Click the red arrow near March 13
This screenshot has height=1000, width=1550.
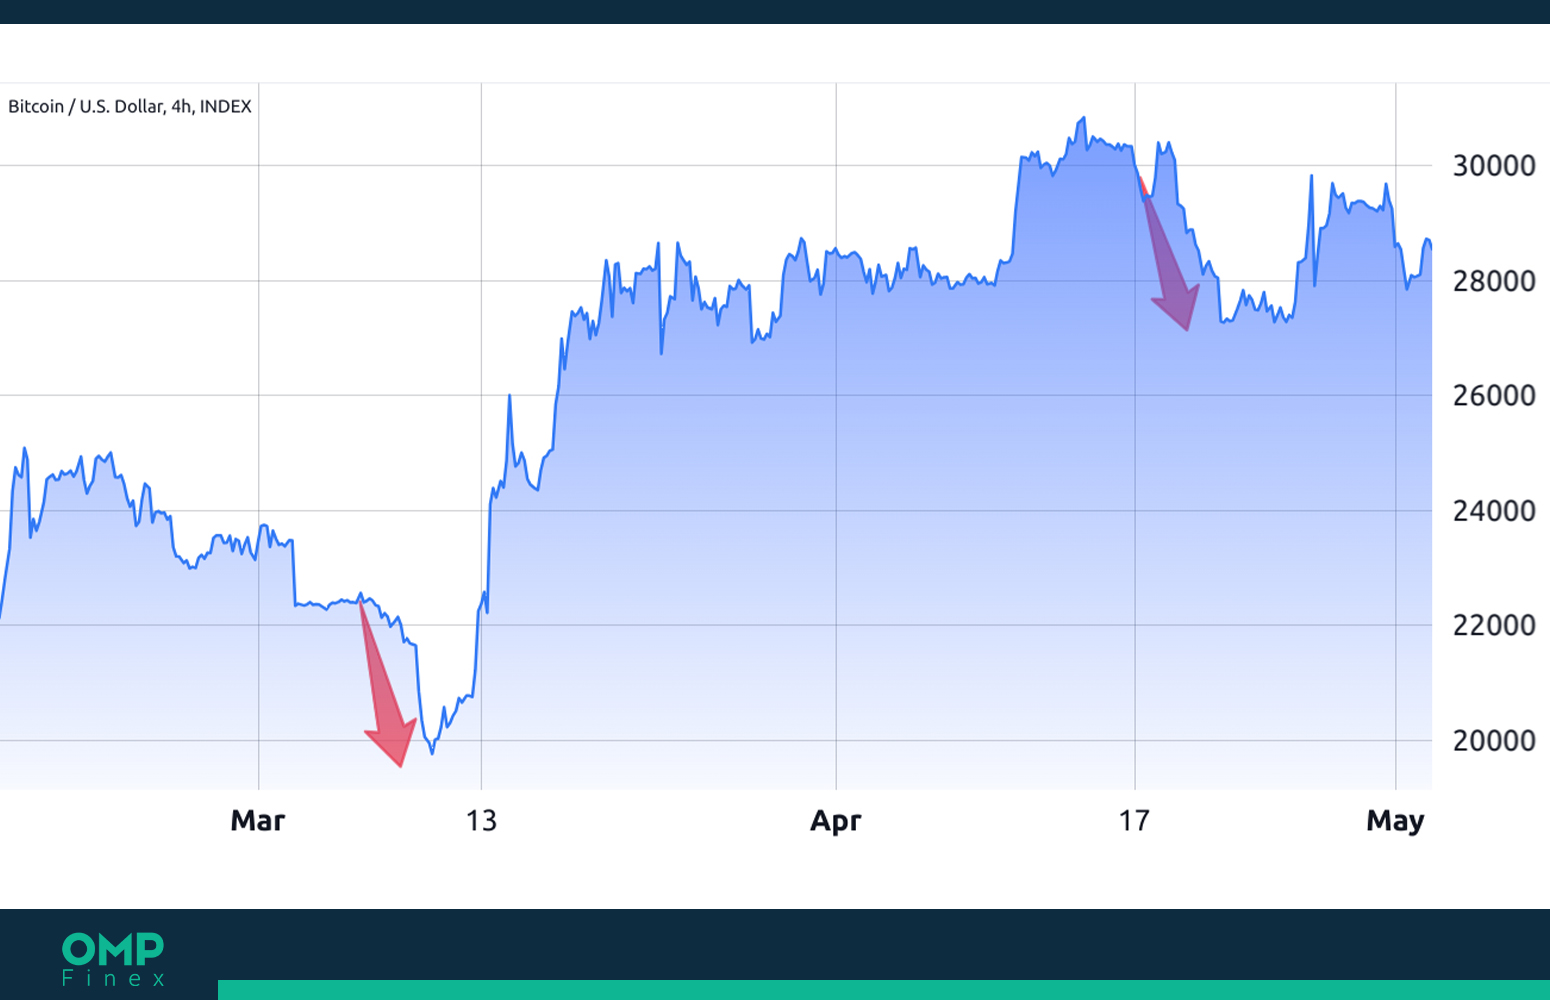click(x=387, y=684)
